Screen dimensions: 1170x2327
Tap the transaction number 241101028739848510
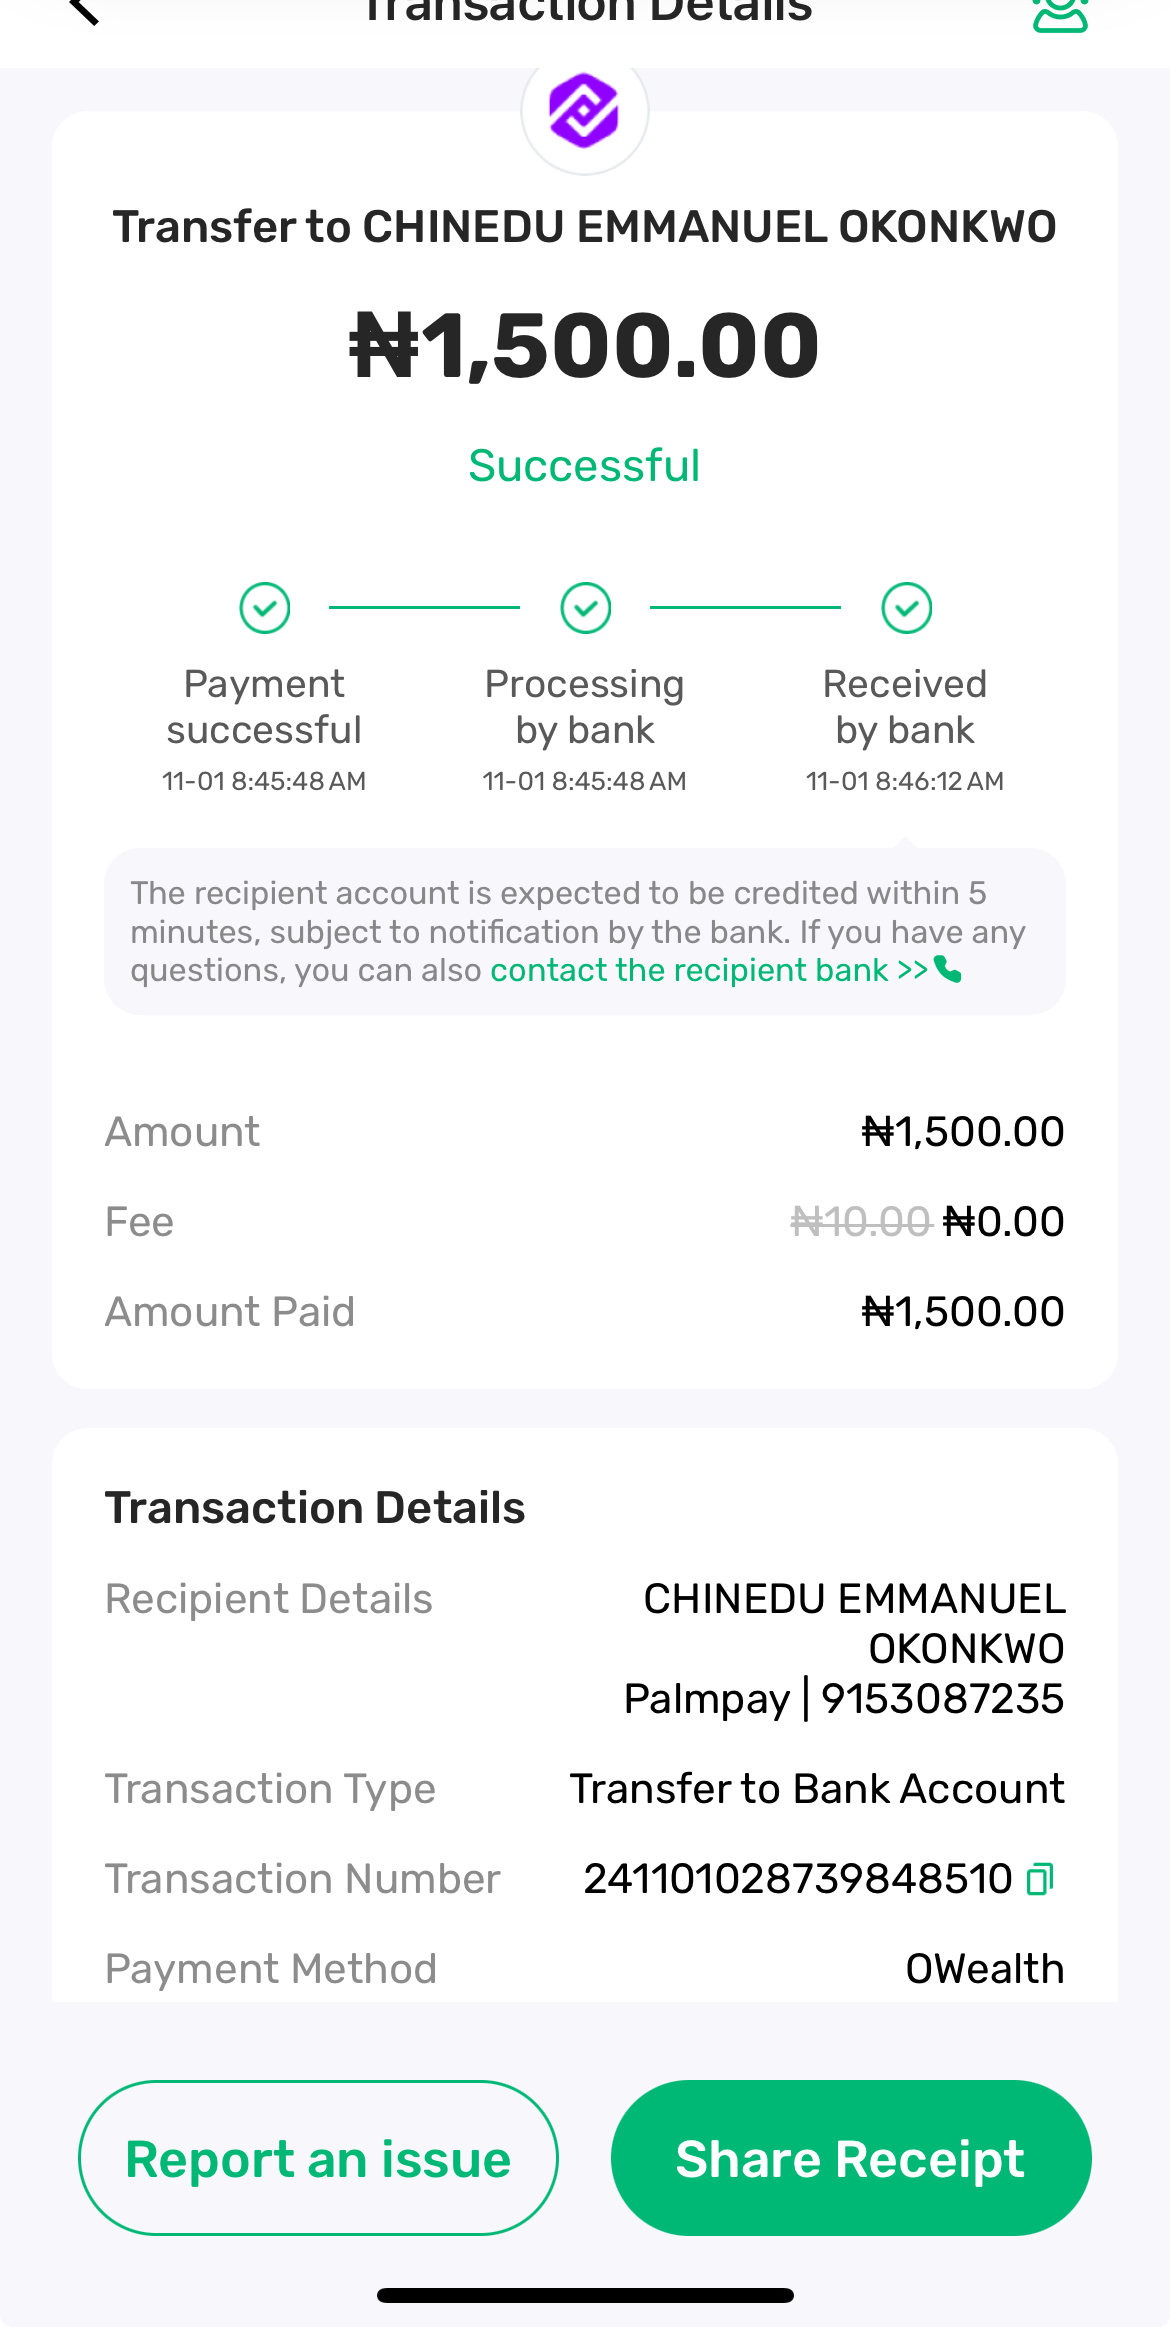[x=798, y=1879]
